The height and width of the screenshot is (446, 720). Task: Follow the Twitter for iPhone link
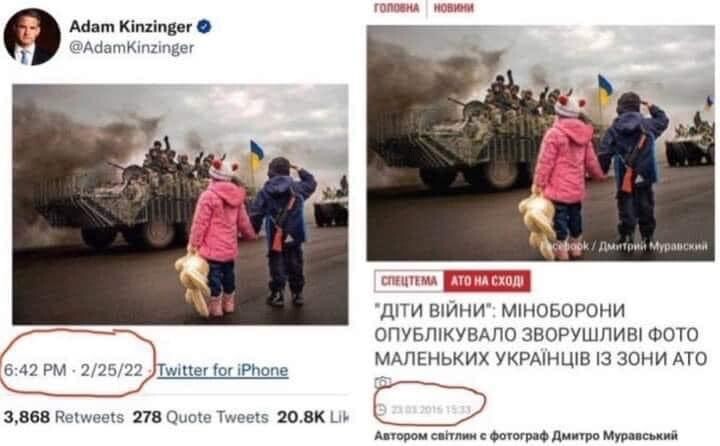(x=223, y=370)
